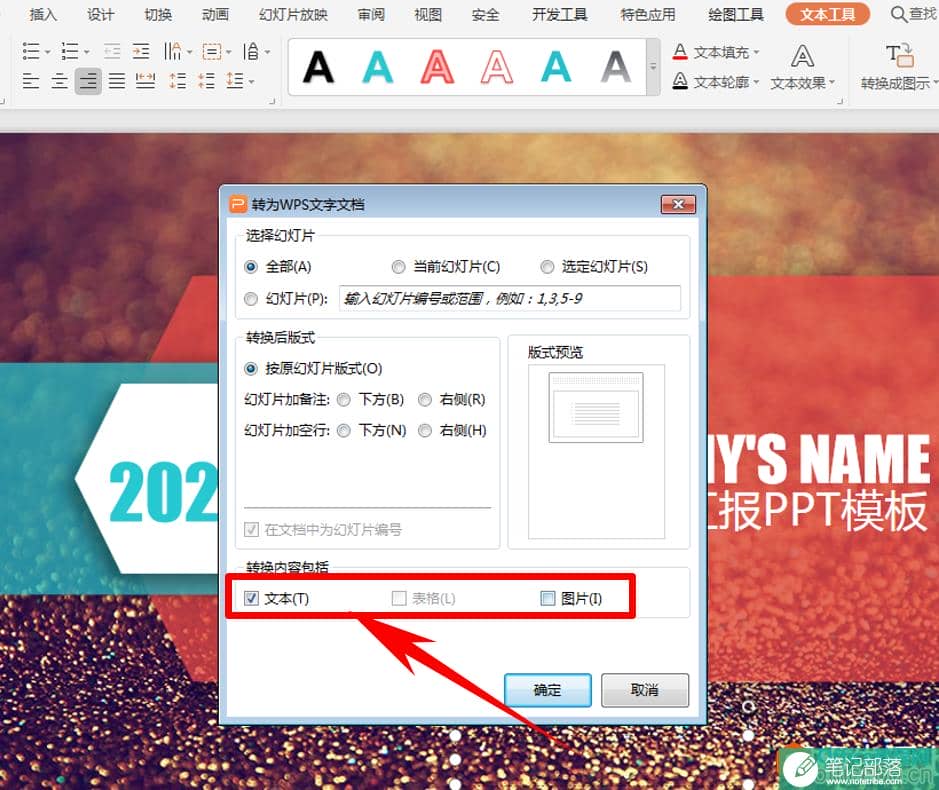Viewport: 939px width, 790px height.
Task: Switch to the 动画 tab
Action: 215,14
